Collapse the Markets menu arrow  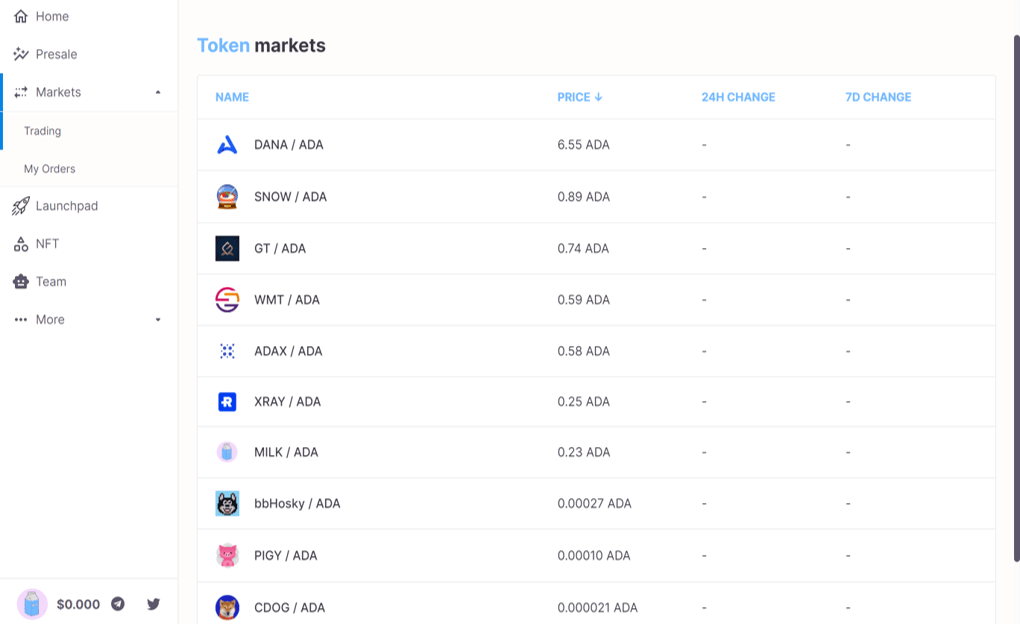pos(158,93)
